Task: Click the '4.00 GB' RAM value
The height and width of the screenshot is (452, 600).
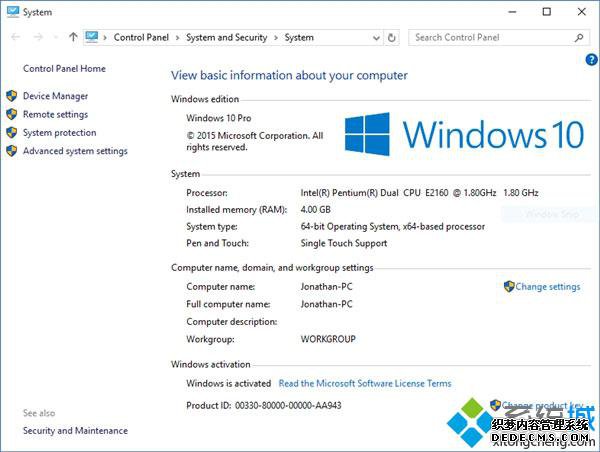Action: point(315,209)
